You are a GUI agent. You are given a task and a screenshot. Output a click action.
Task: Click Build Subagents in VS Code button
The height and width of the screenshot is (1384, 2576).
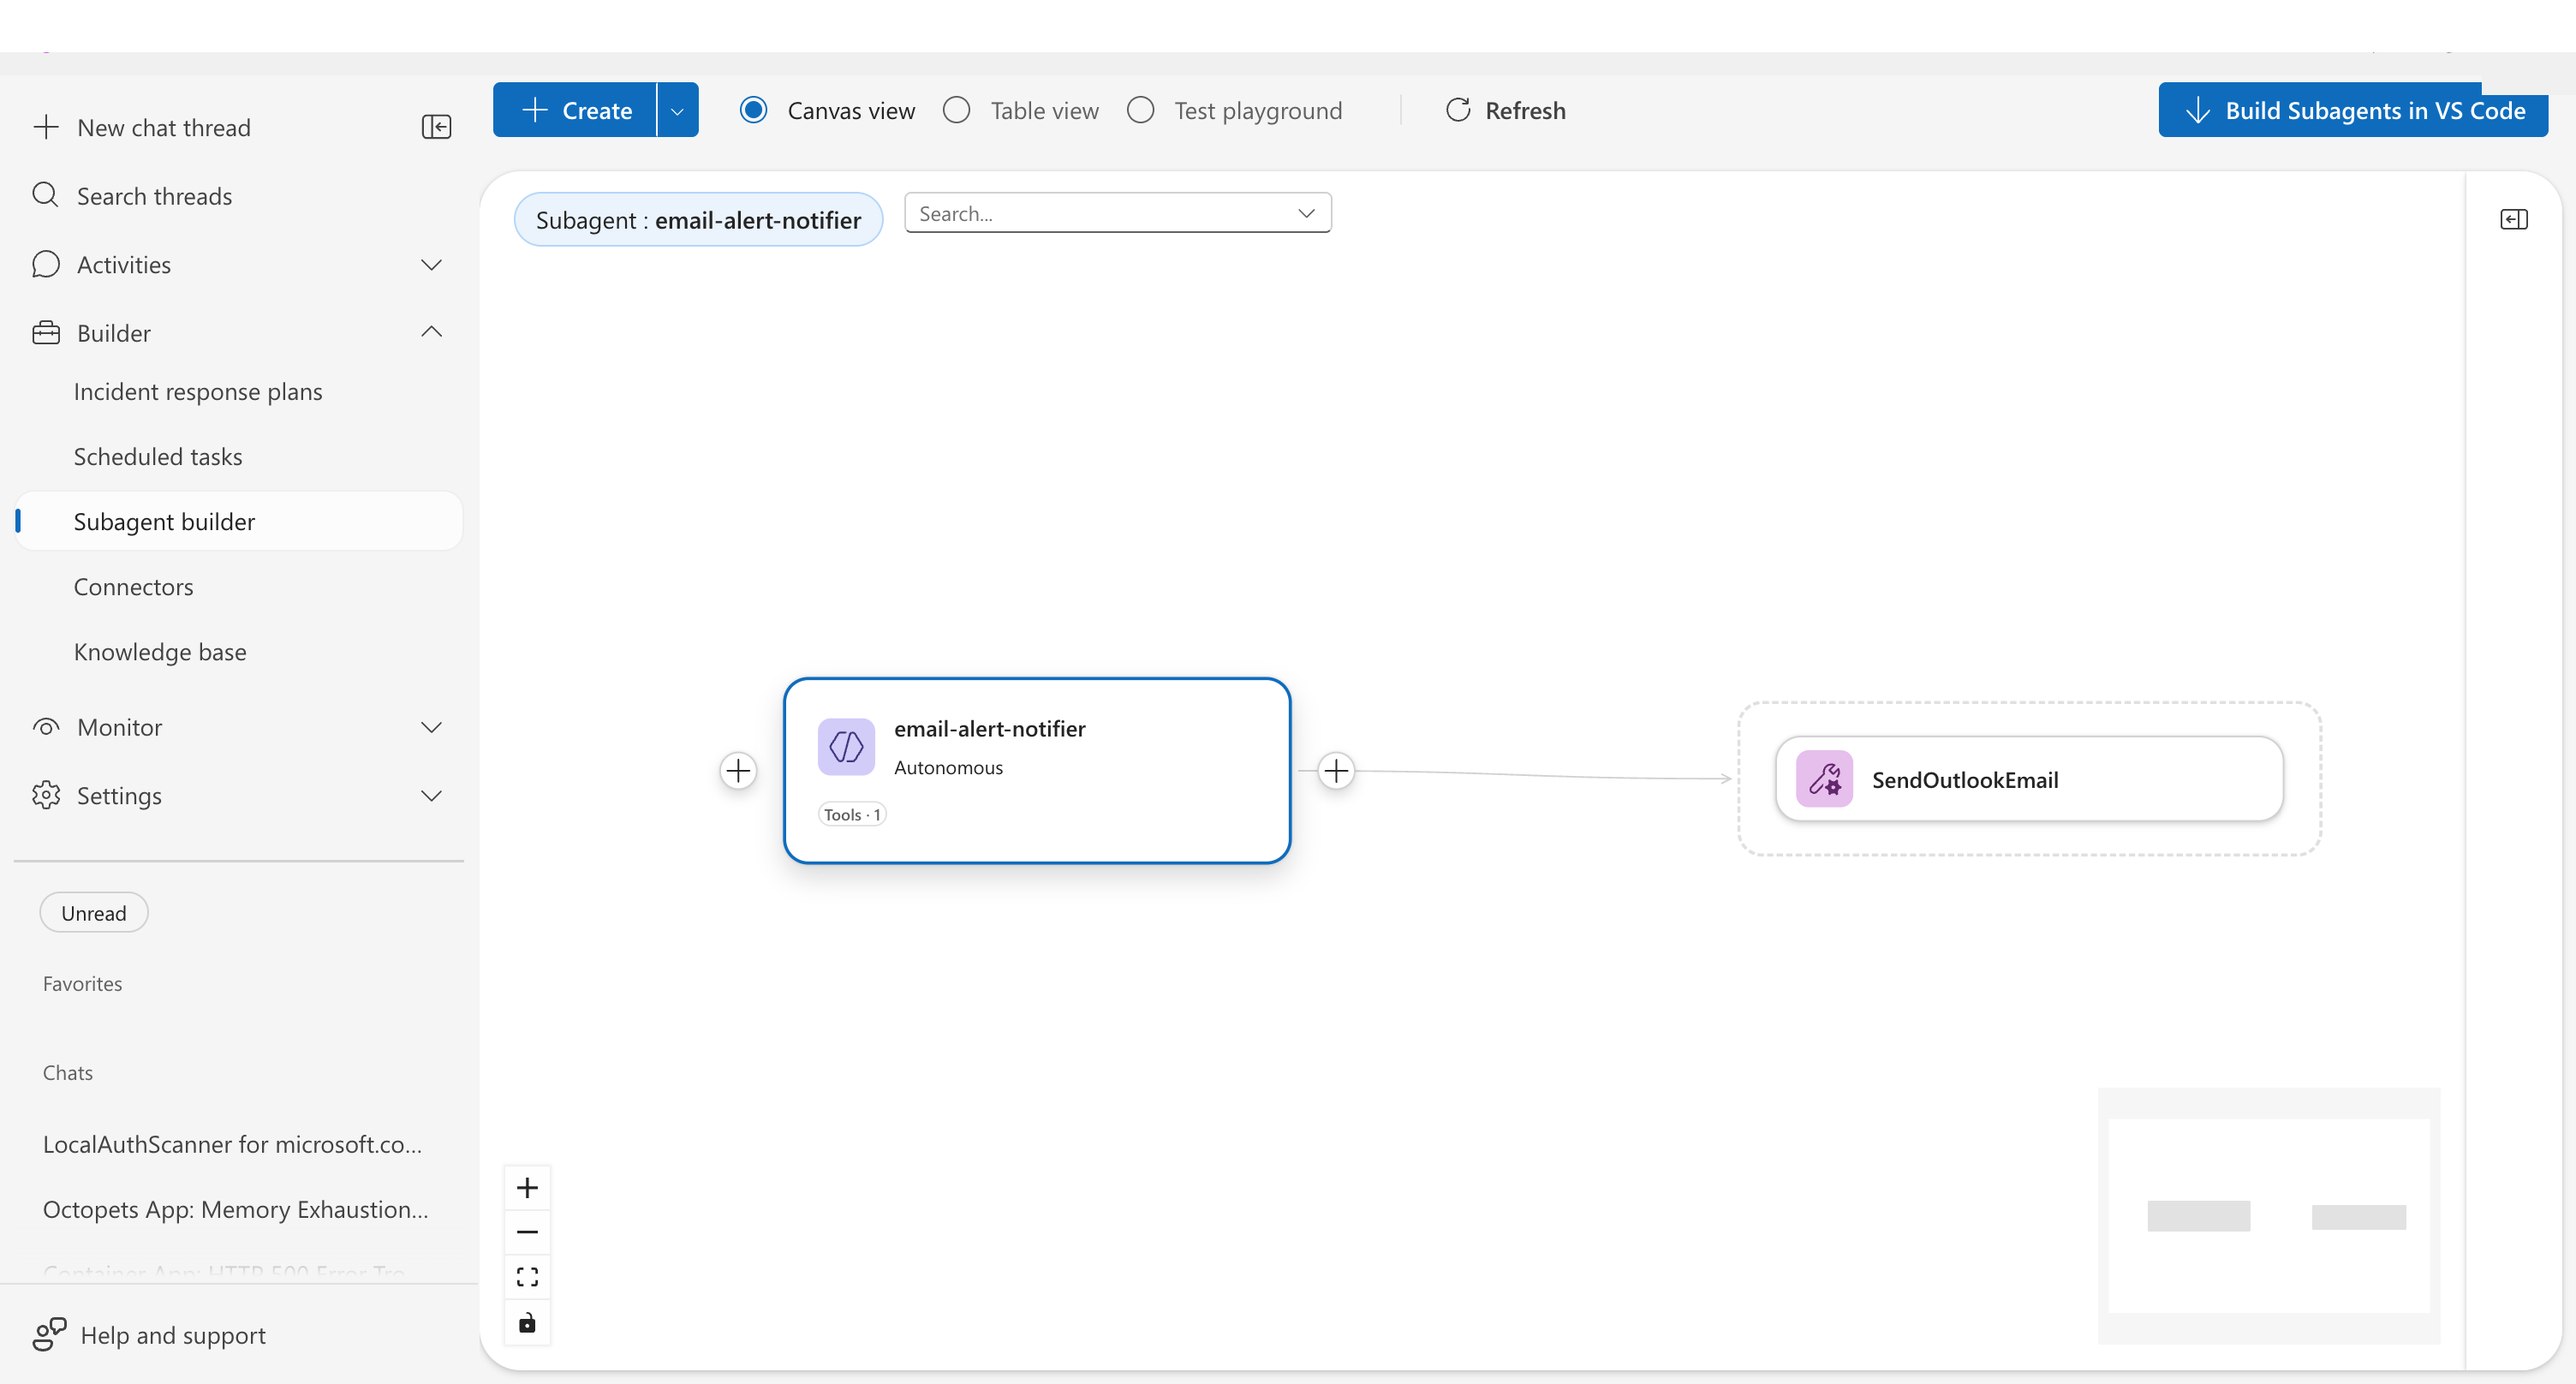(2353, 110)
